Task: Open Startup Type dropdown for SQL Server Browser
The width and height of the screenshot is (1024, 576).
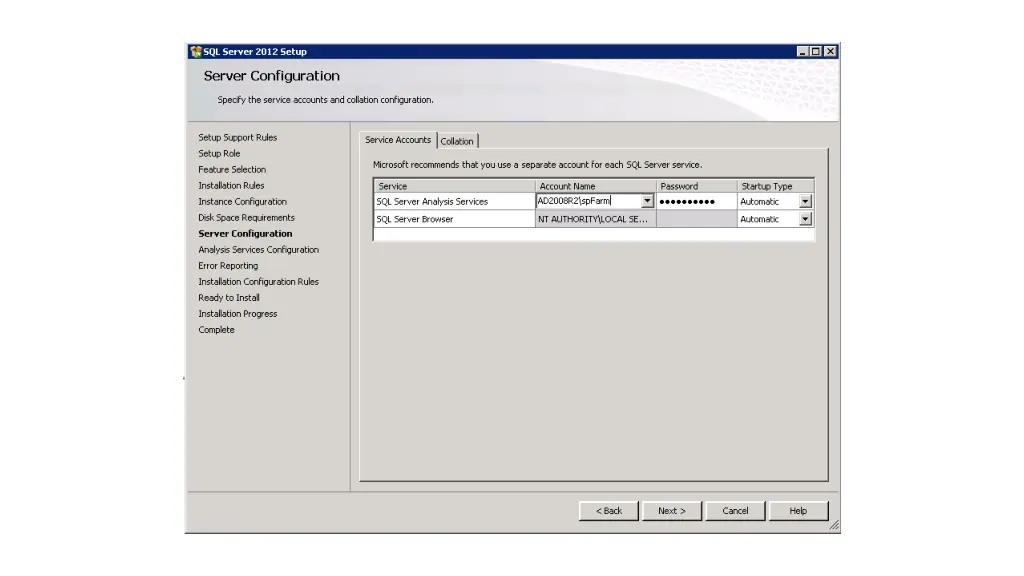Action: tap(805, 219)
